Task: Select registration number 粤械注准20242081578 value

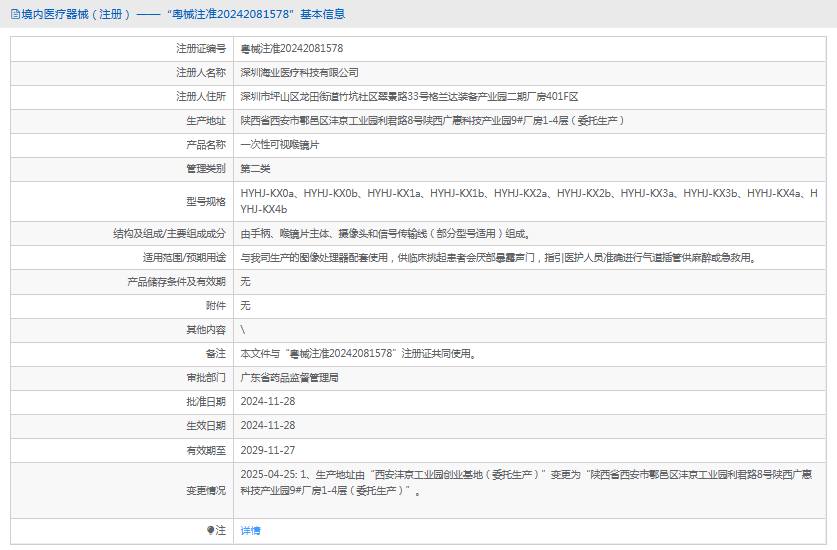Action: 291,49
